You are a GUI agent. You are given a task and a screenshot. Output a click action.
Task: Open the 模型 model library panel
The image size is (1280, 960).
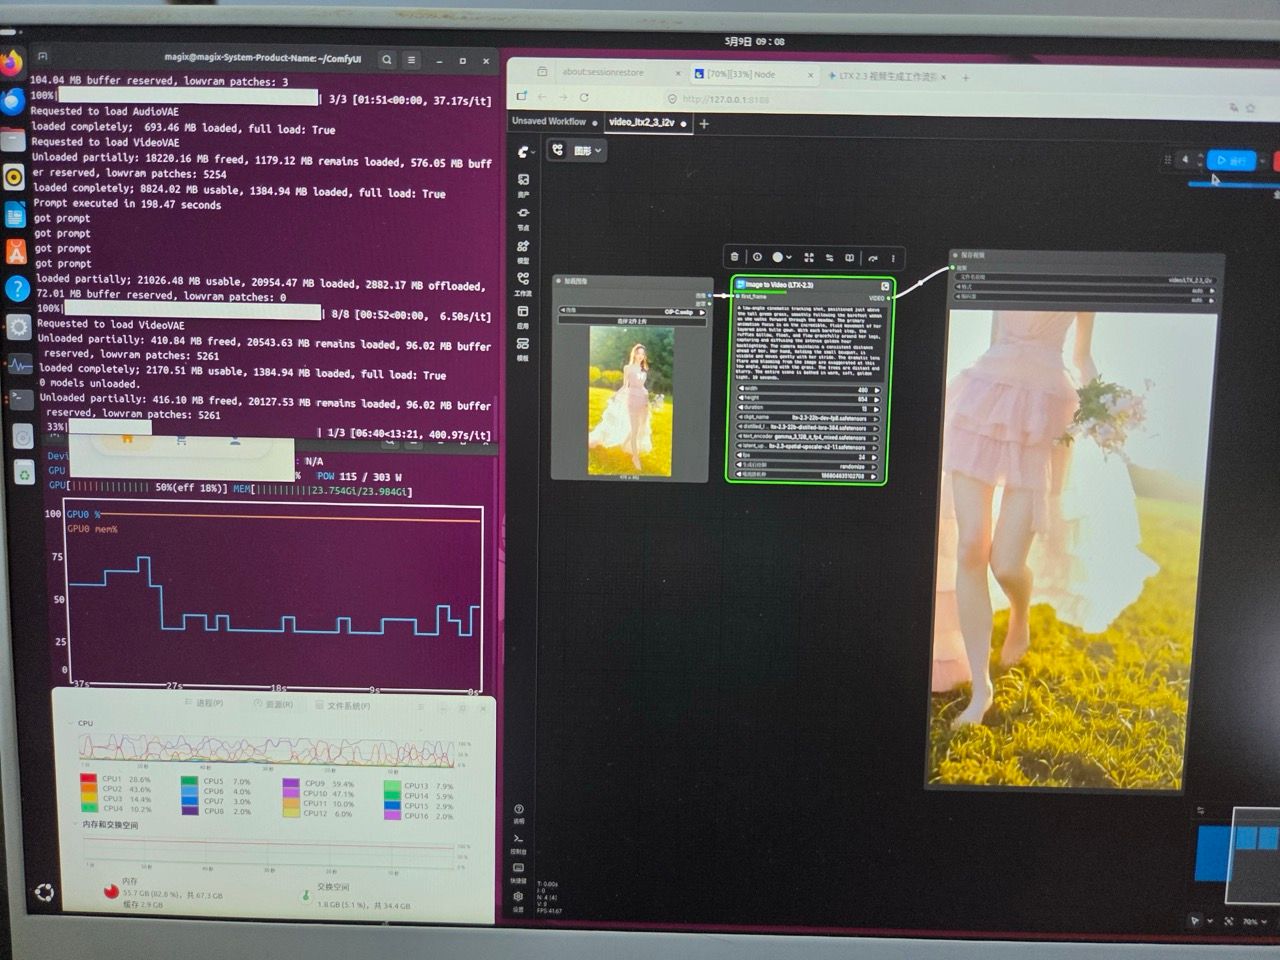pyautogui.click(x=523, y=250)
